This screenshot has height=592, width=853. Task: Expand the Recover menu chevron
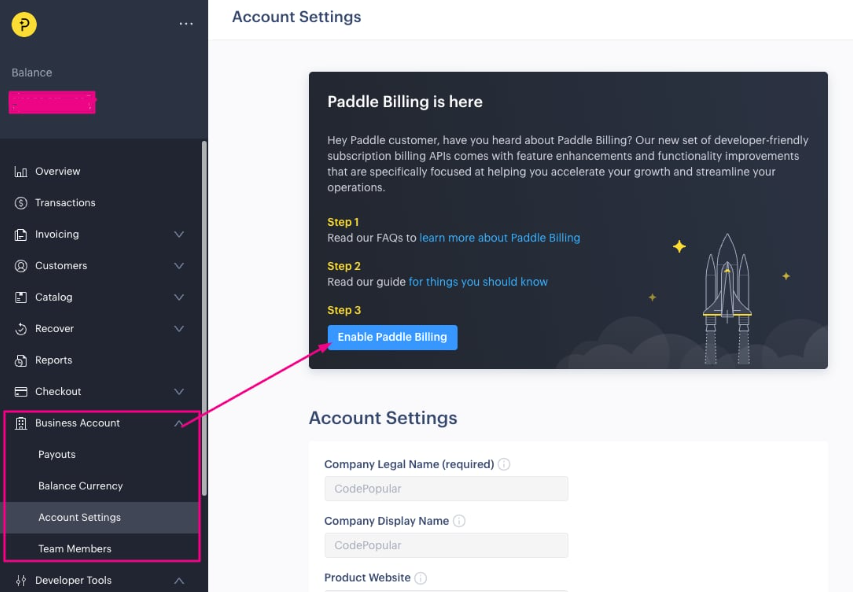(179, 329)
